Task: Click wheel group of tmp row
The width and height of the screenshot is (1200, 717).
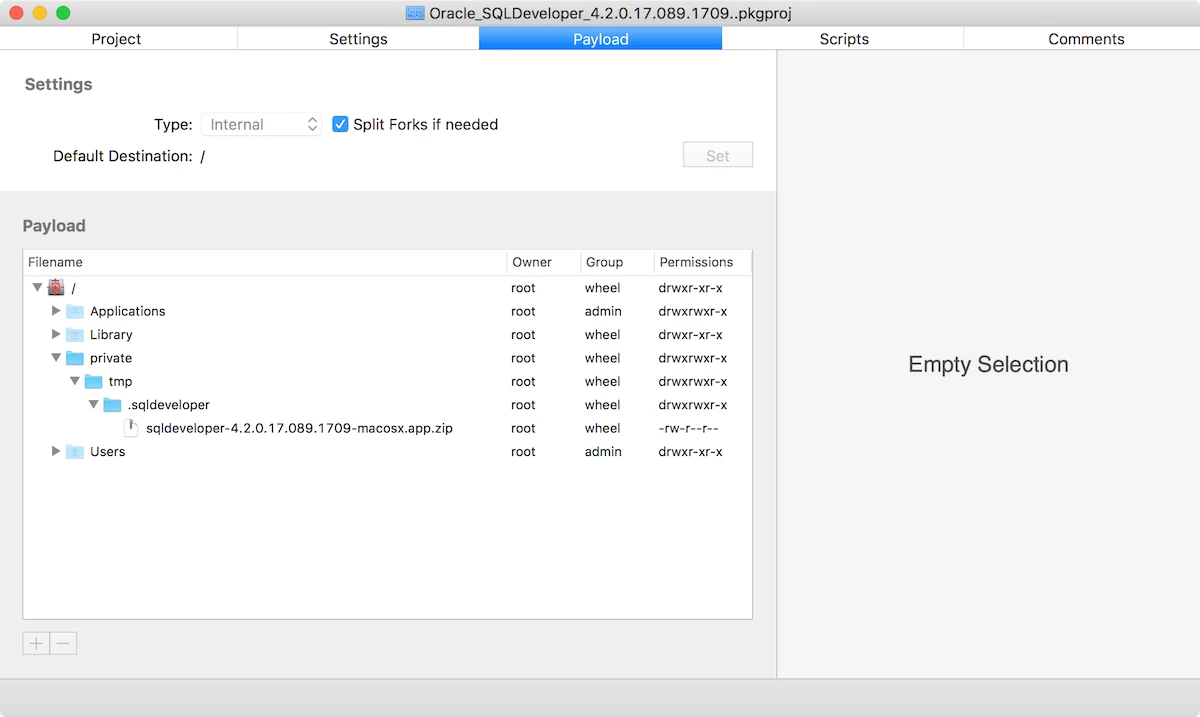Action: [602, 381]
